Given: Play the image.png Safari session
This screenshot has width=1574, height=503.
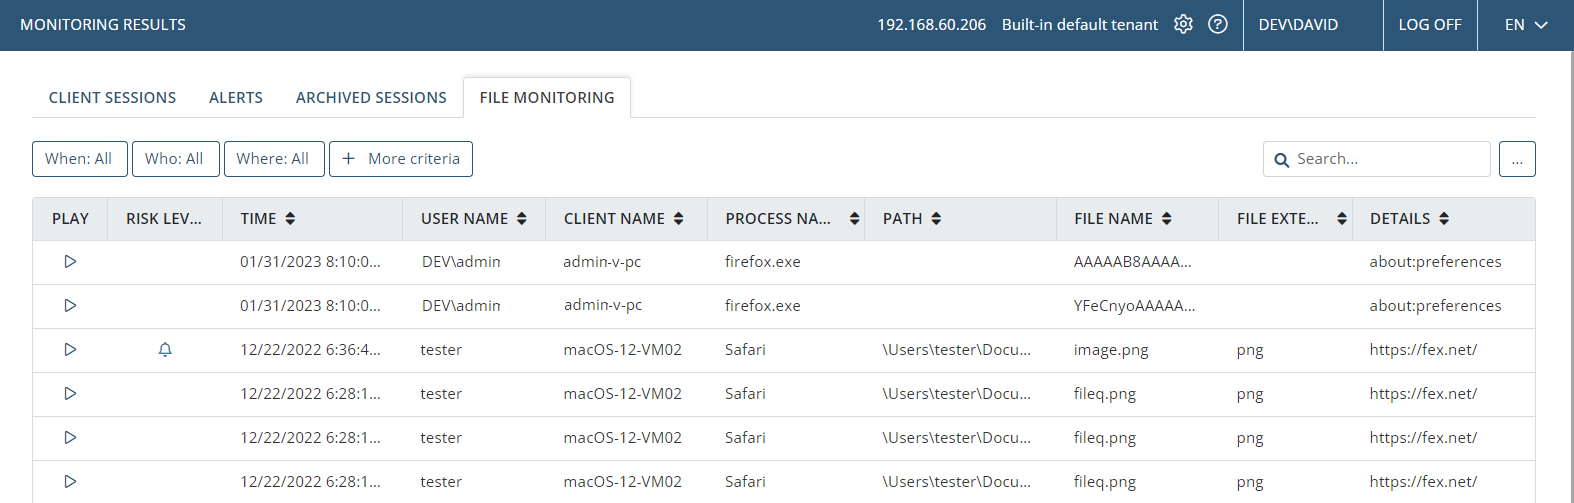Looking at the screenshot, I should (x=70, y=349).
